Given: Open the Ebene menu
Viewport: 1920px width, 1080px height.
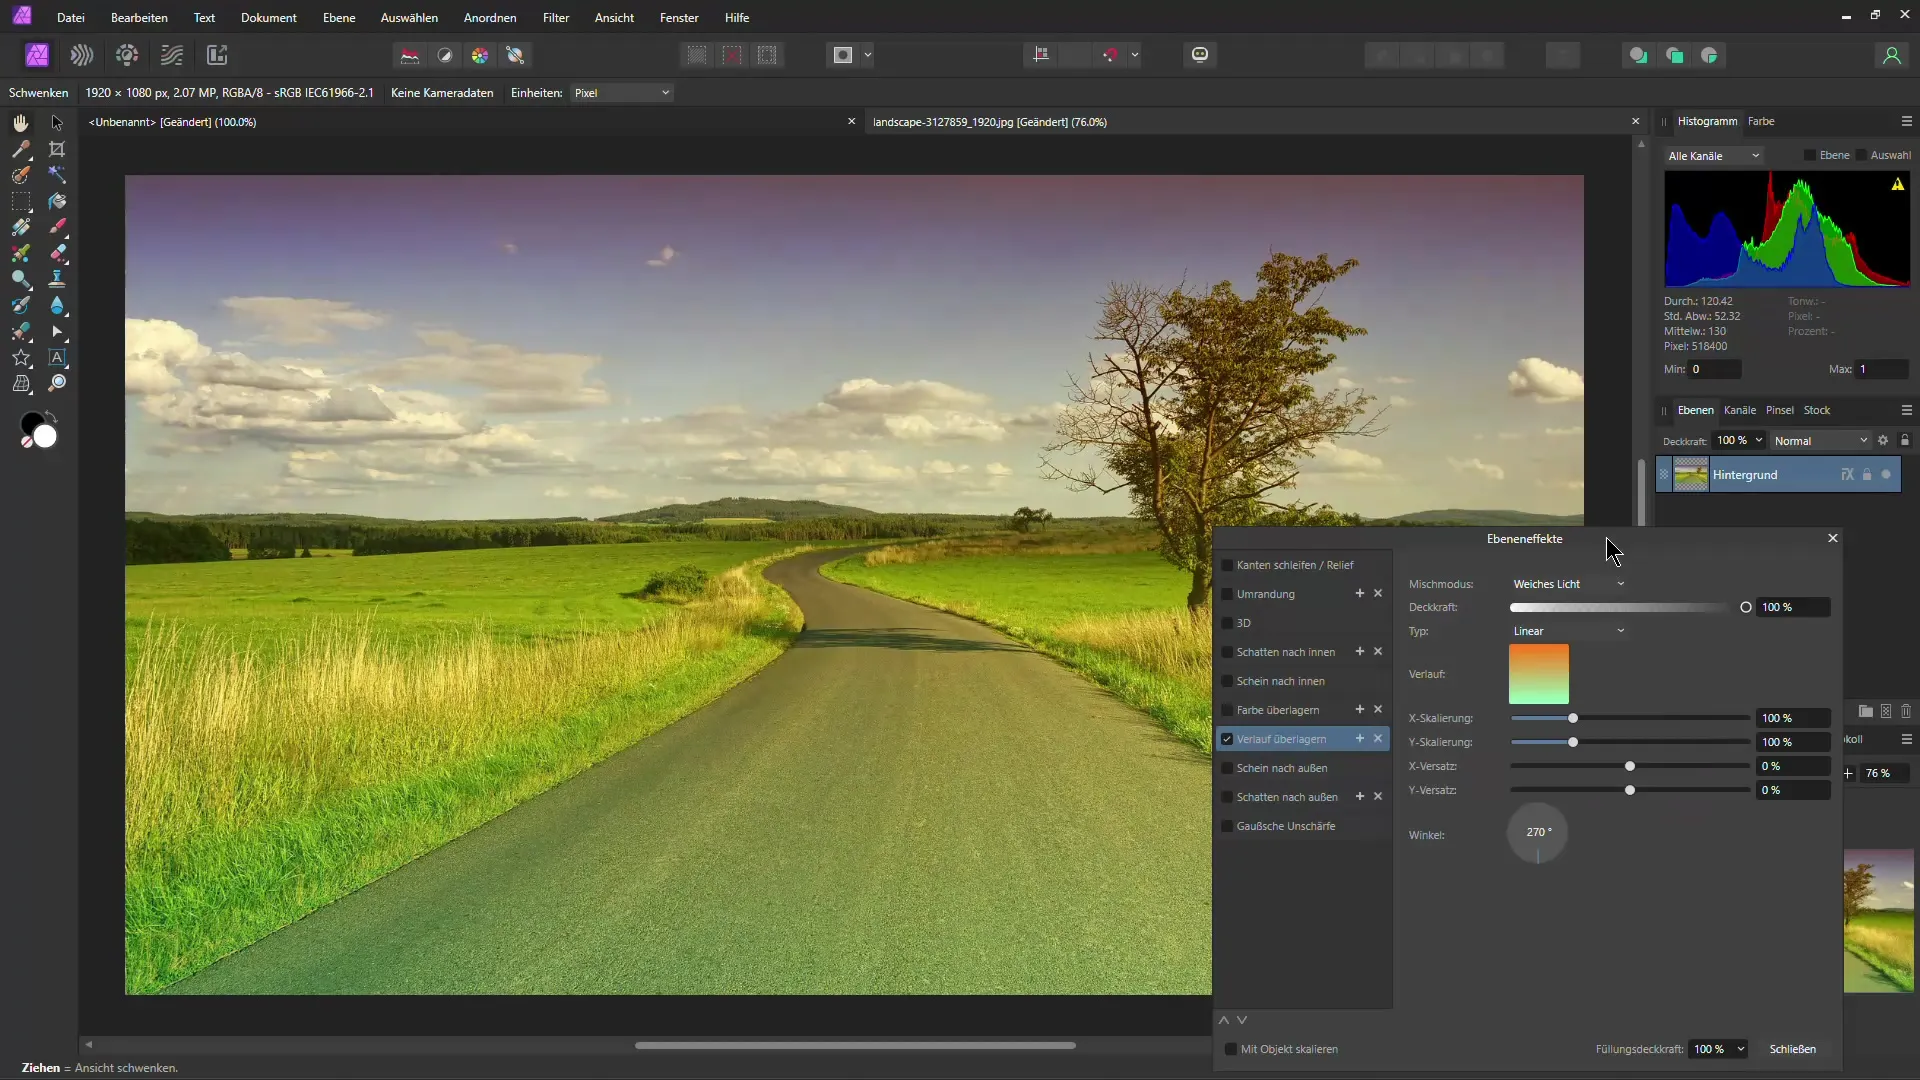Looking at the screenshot, I should click(339, 18).
